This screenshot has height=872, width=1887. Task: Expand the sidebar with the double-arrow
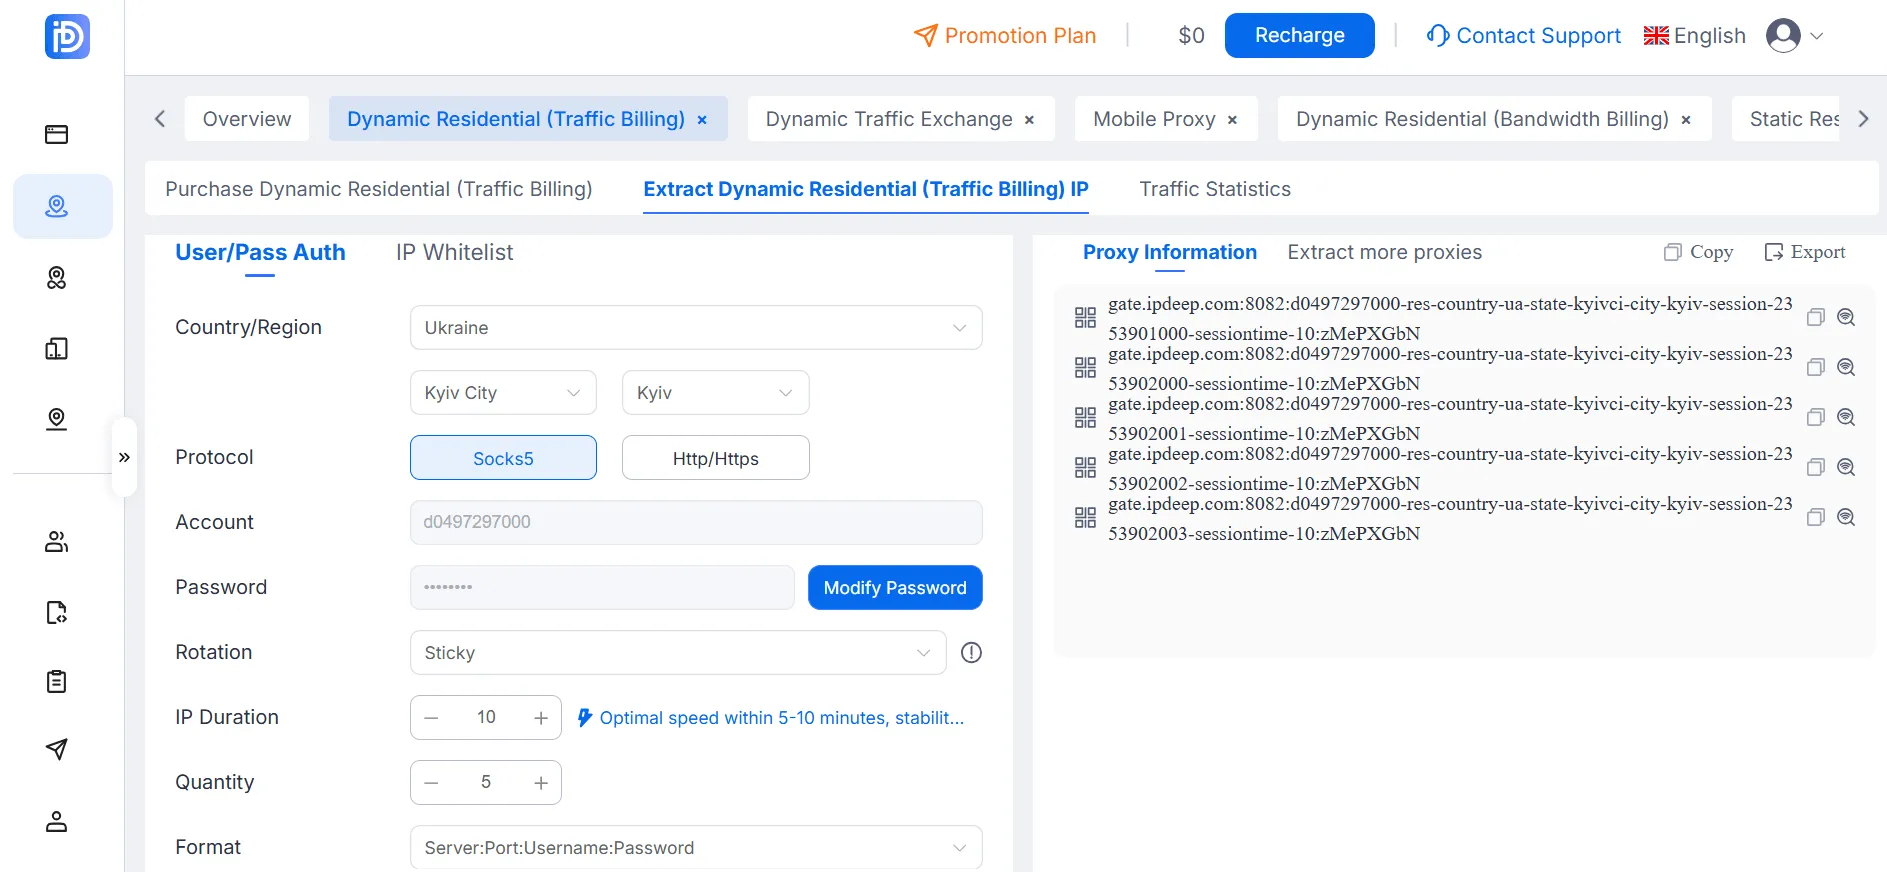pyautogui.click(x=124, y=457)
